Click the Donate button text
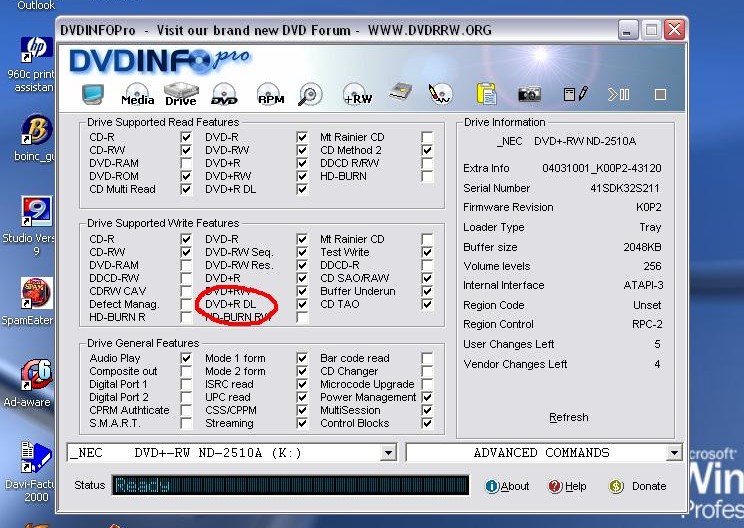 [649, 486]
